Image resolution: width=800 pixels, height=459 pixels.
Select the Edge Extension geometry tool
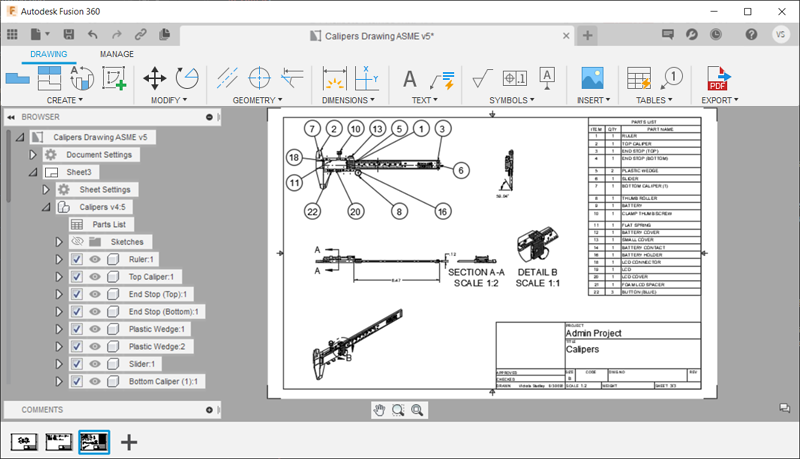click(292, 78)
